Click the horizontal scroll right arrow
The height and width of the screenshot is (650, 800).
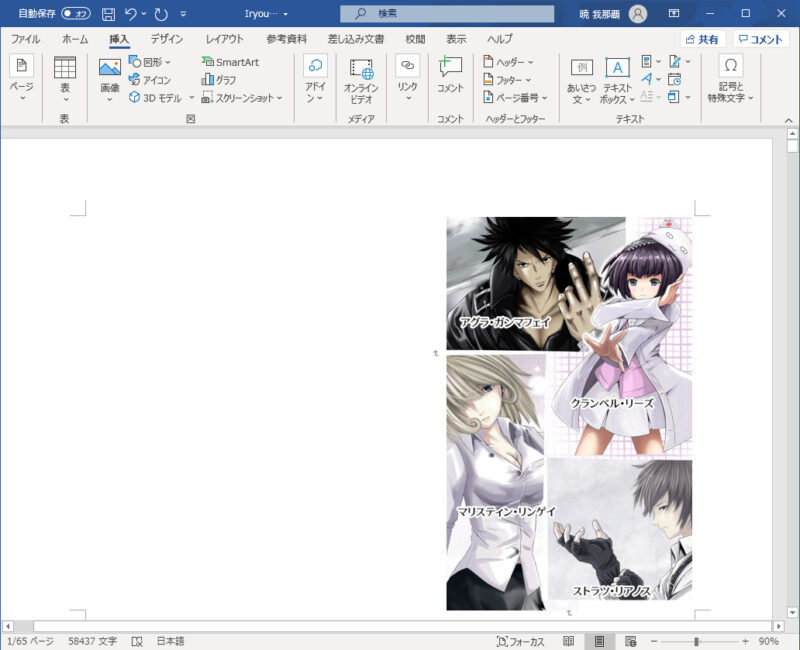(779, 626)
